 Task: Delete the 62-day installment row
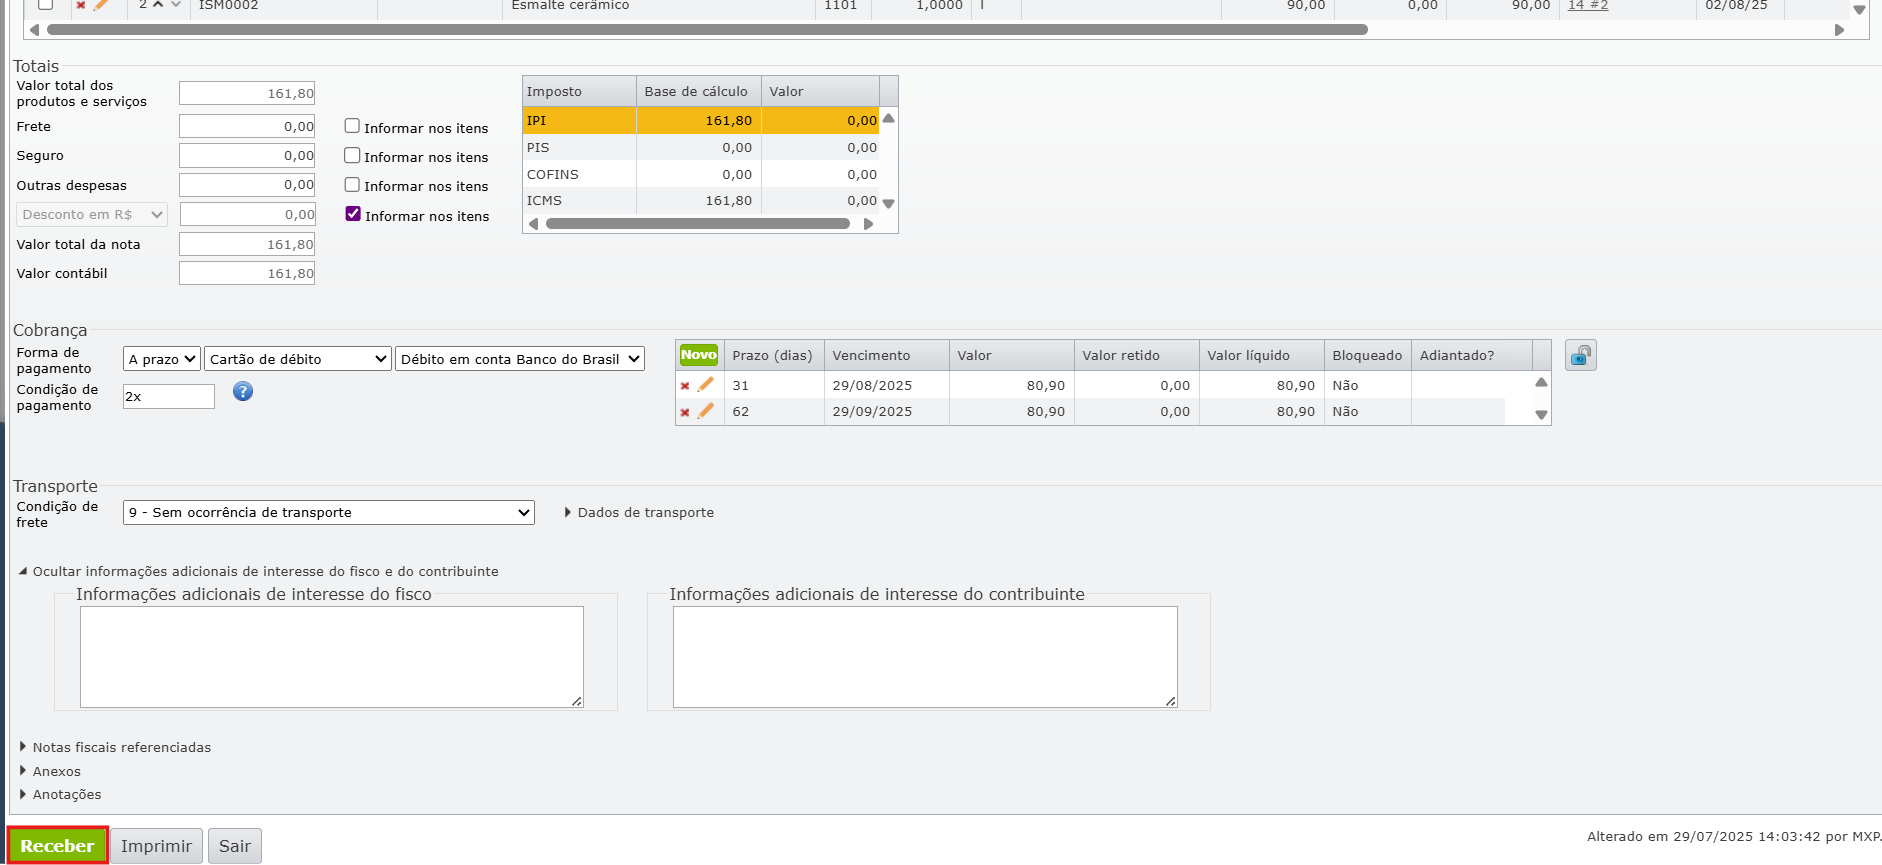click(x=685, y=412)
